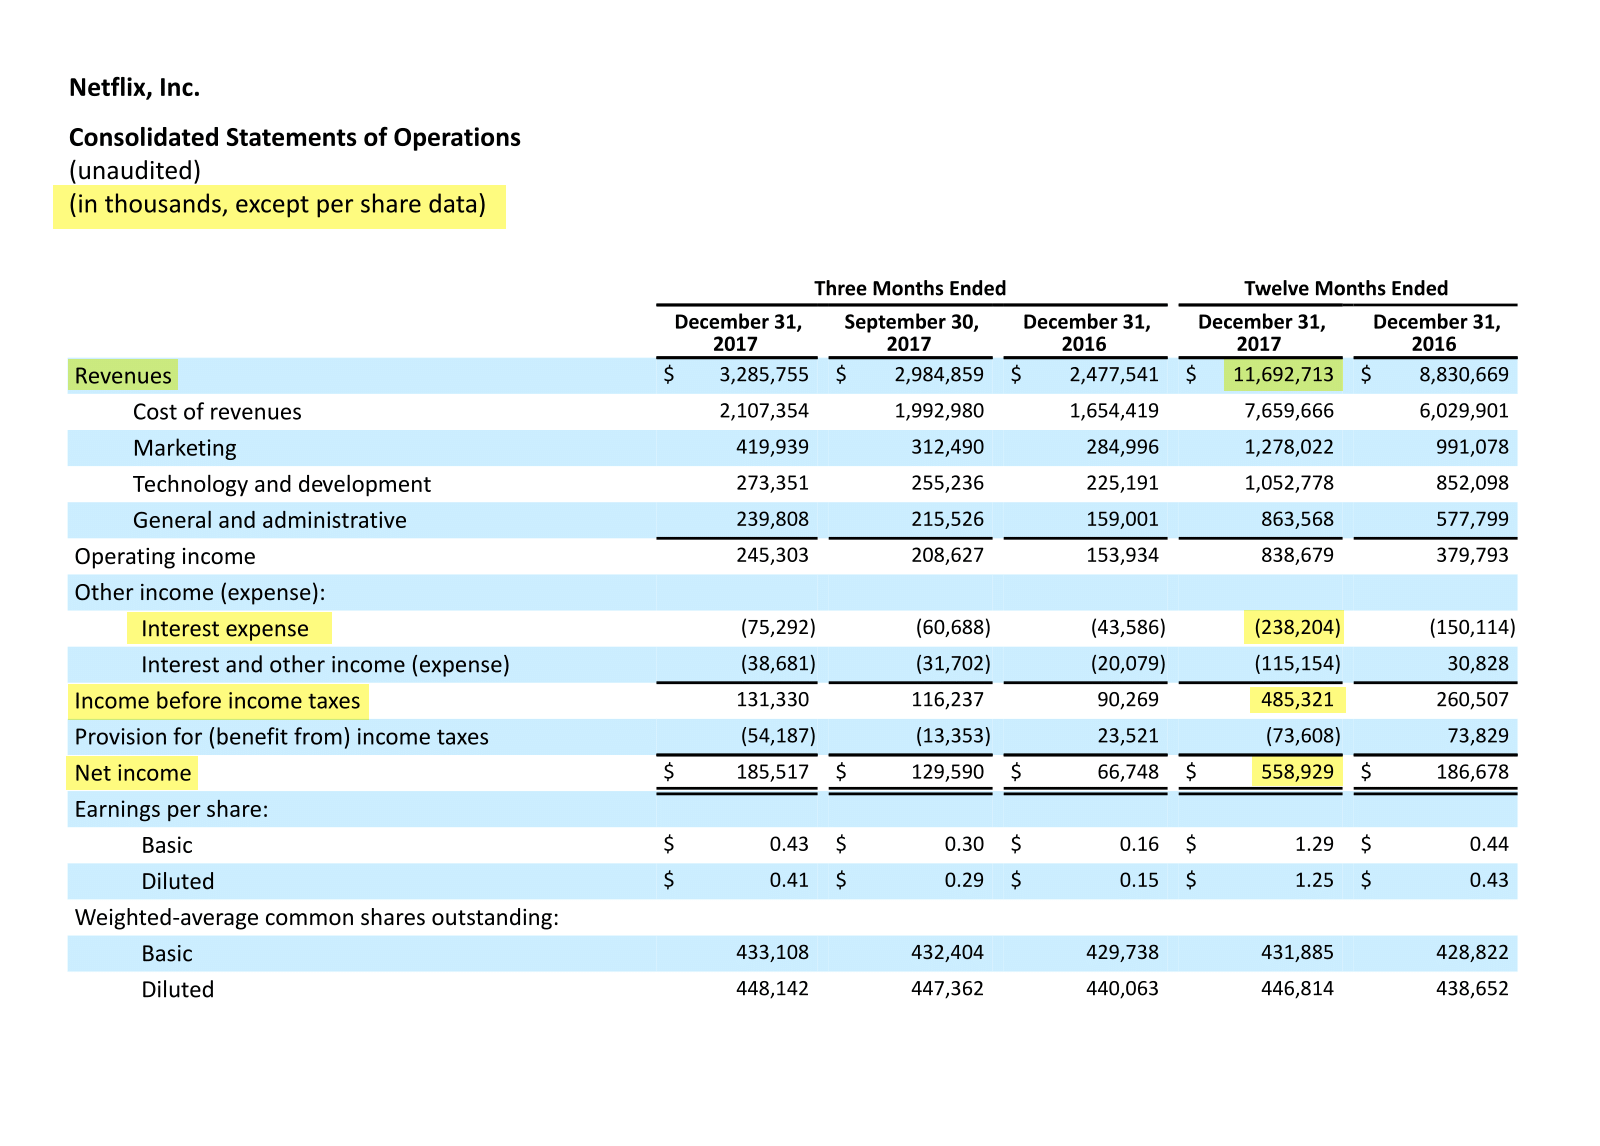The height and width of the screenshot is (1146, 1600).
Task: Select pre-tax income value 131,330
Action: coord(773,699)
